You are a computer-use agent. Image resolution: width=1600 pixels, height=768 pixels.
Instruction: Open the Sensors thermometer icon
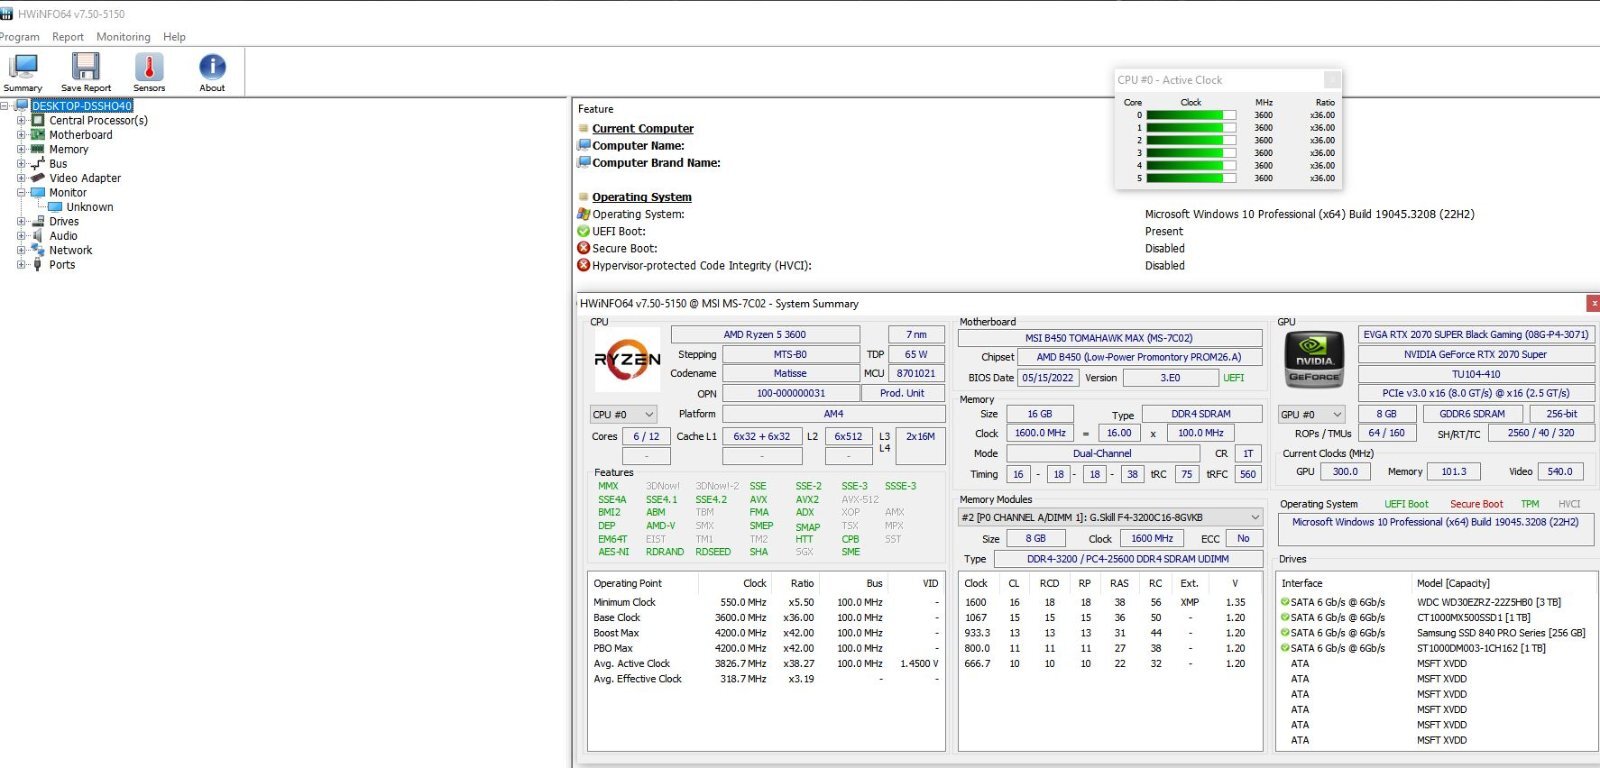tap(149, 67)
